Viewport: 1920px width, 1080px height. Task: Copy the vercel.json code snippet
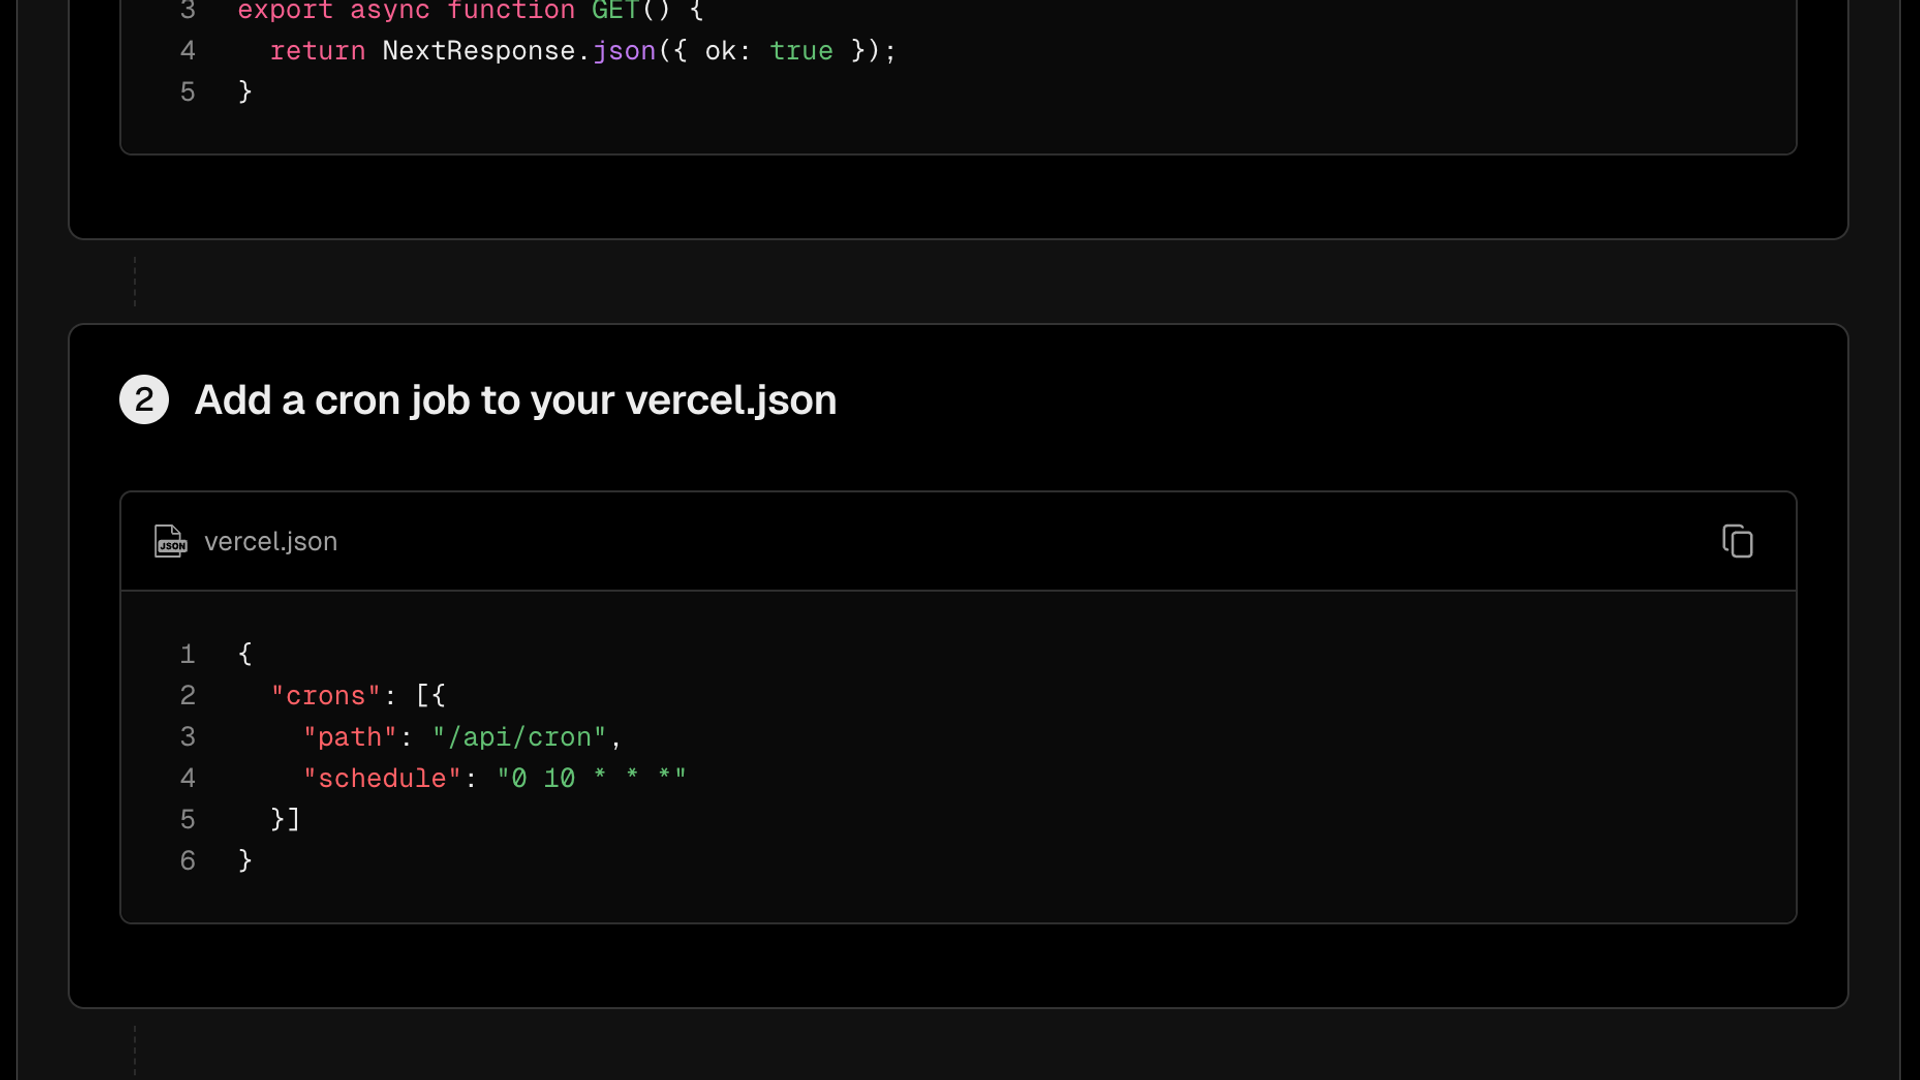[1737, 541]
